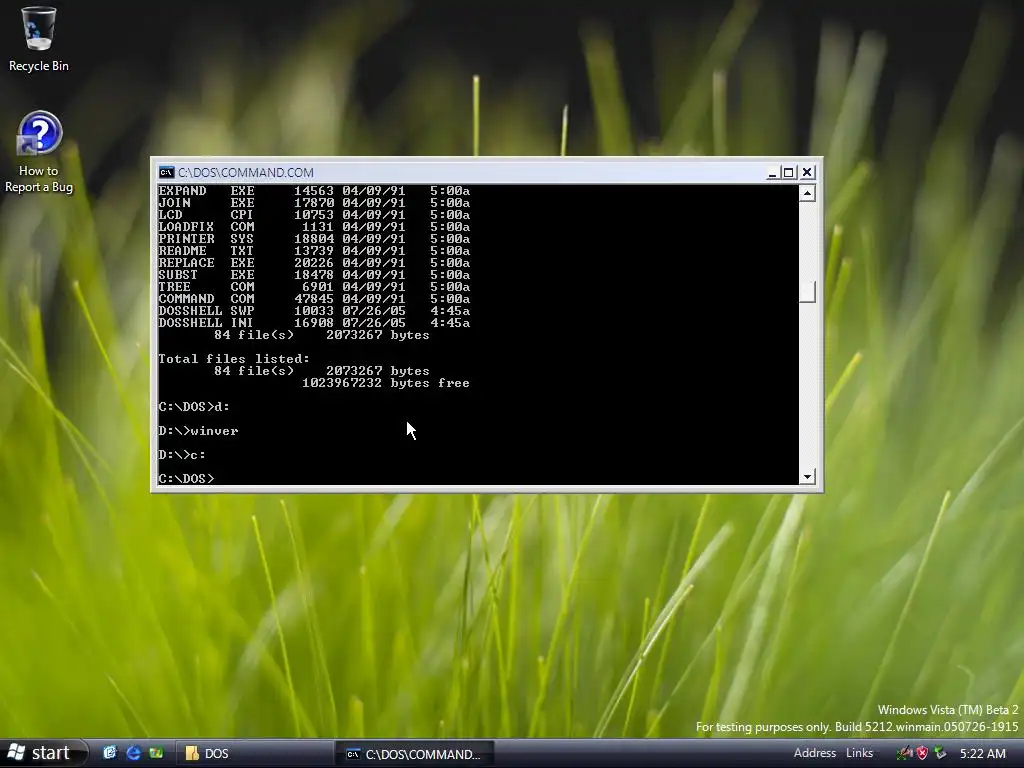Click the EXPAND EXE line in the listing
Viewport: 1024px width, 768px height.
pos(314,191)
